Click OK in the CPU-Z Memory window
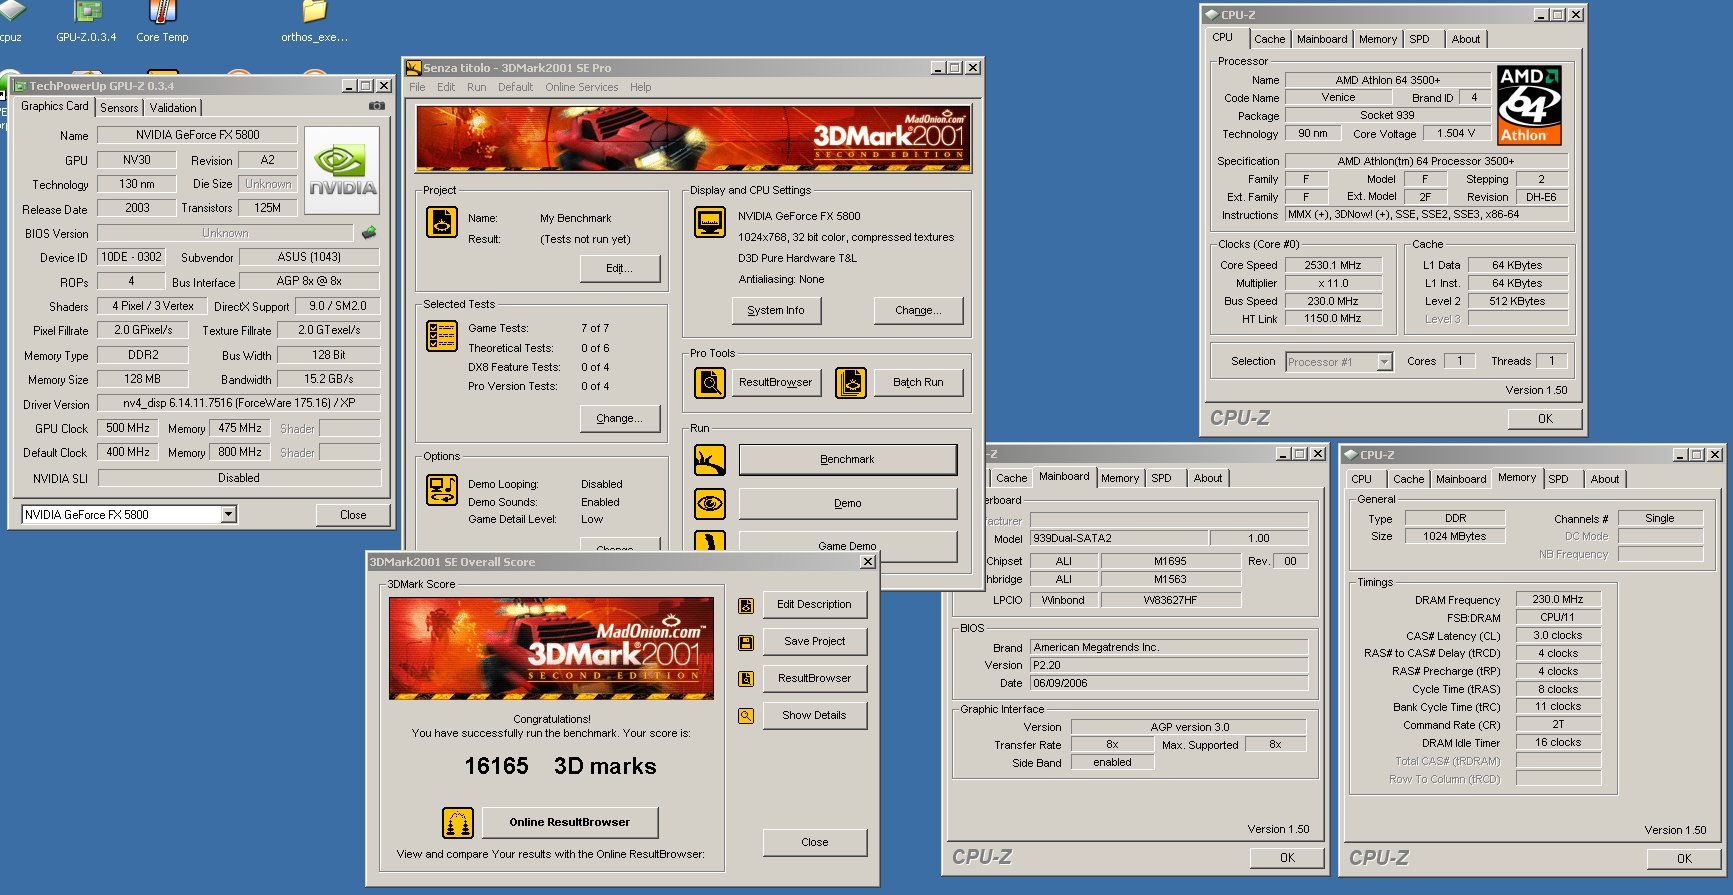This screenshot has height=895, width=1733. (1684, 858)
